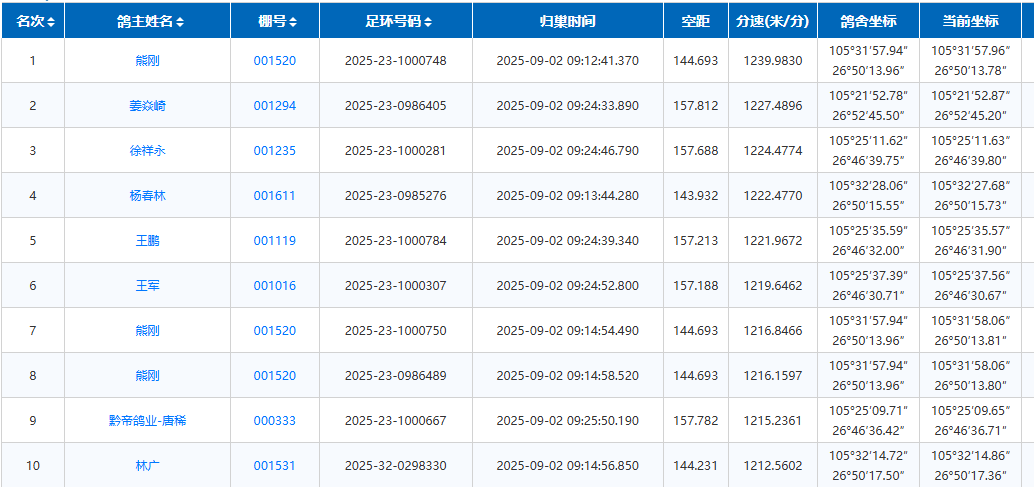Click the 分速(米/分) column header
Viewport: 1034px width, 487px height.
pos(772,21)
